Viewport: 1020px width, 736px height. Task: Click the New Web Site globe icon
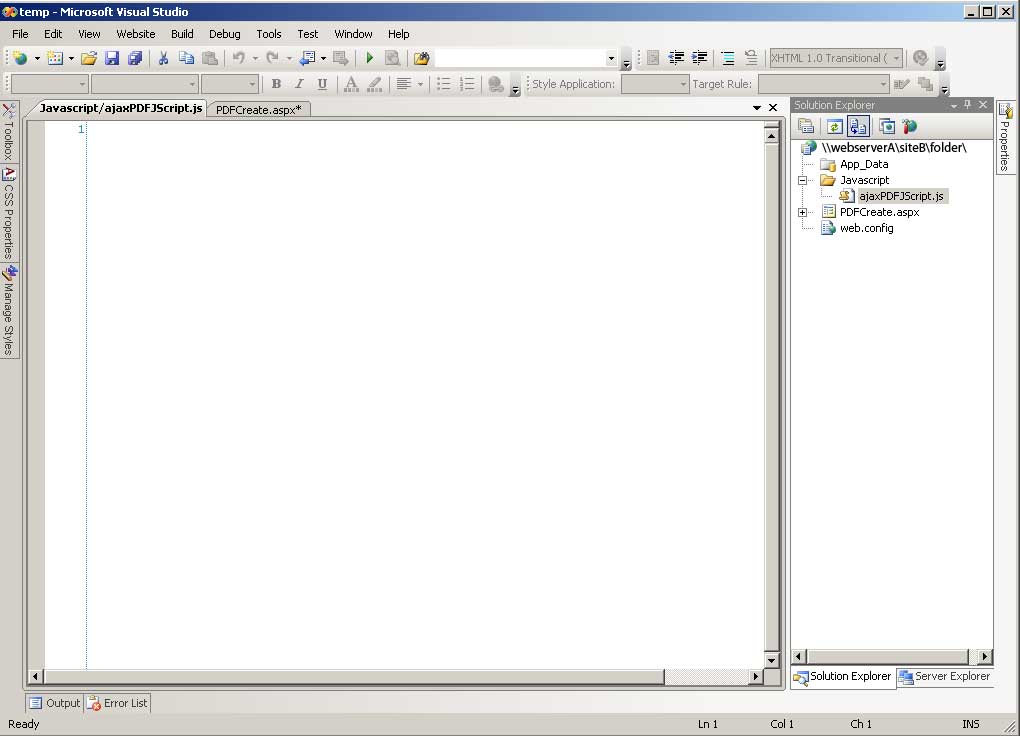21,59
